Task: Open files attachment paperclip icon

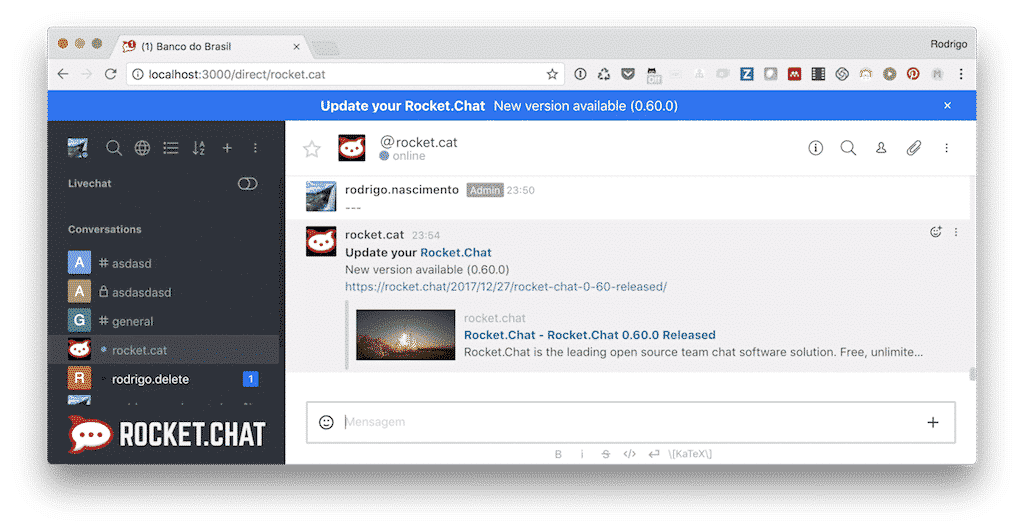Action: [x=914, y=148]
